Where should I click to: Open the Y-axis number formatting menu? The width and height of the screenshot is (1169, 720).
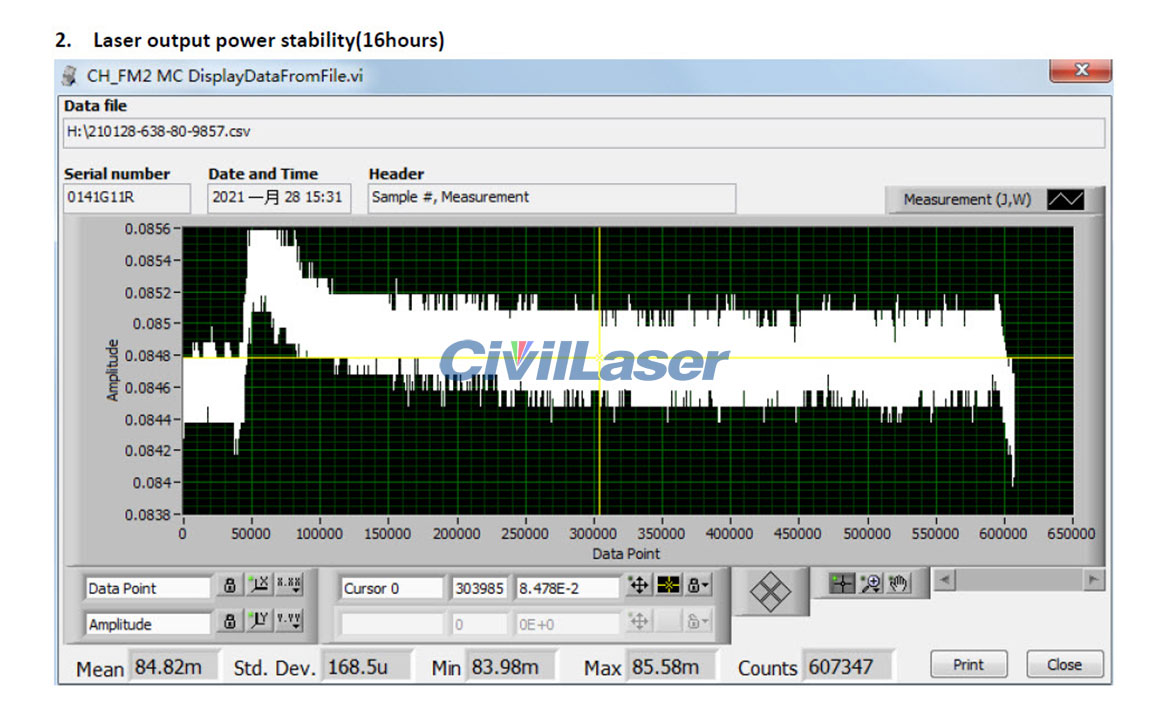coord(289,623)
